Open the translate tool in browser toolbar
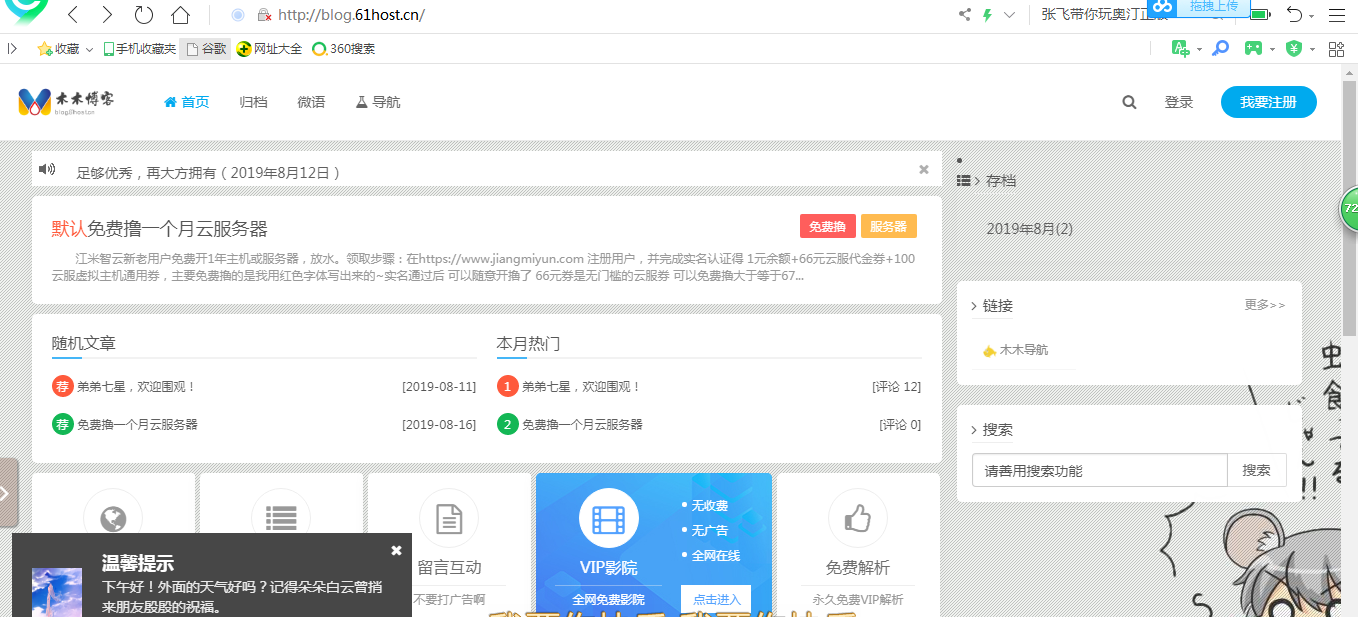The width and height of the screenshot is (1358, 617). pyautogui.click(x=1182, y=48)
